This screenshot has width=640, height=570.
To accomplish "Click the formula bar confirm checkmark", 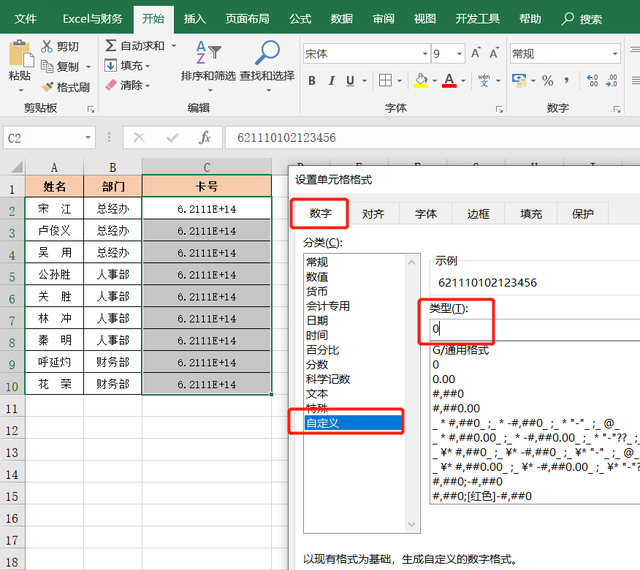I will pos(172,138).
